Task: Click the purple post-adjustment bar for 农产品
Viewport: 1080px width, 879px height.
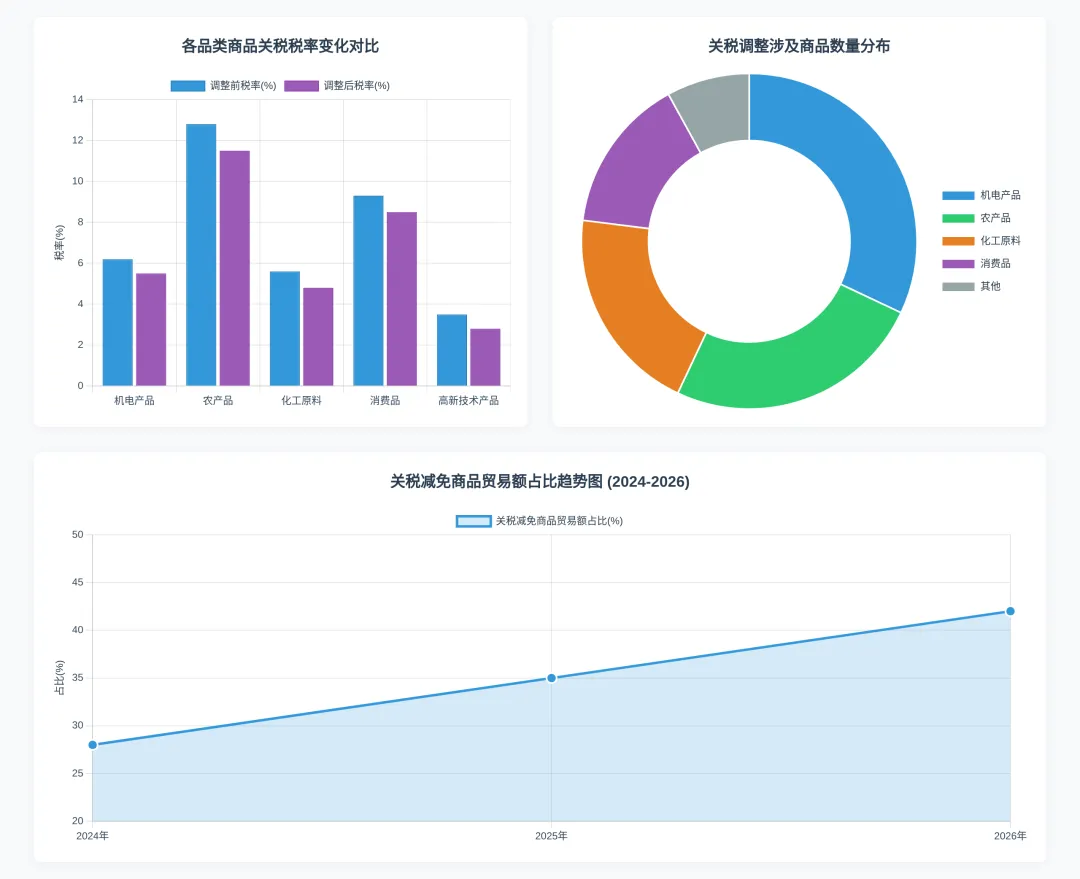Action: point(235,268)
